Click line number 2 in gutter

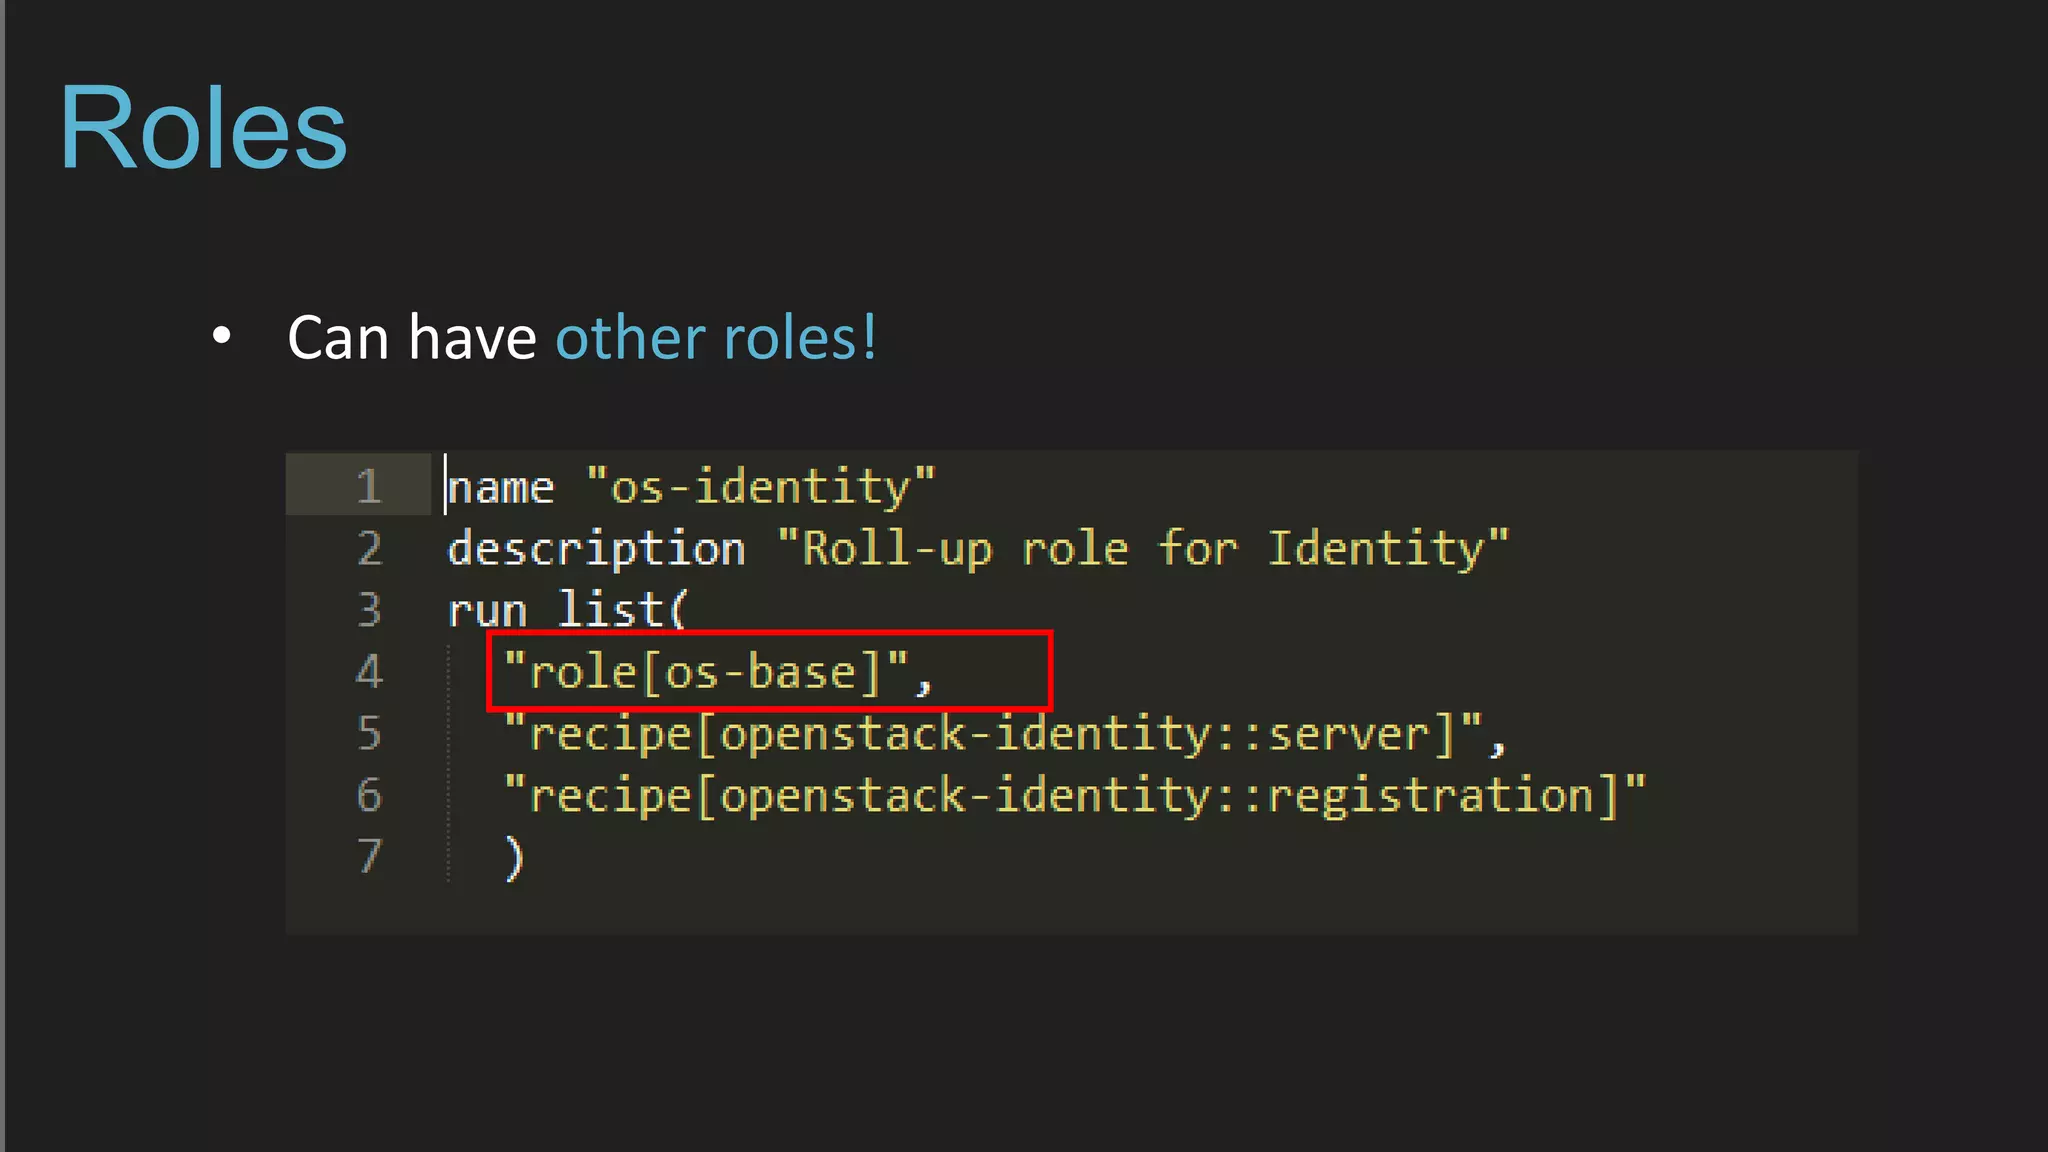[369, 548]
